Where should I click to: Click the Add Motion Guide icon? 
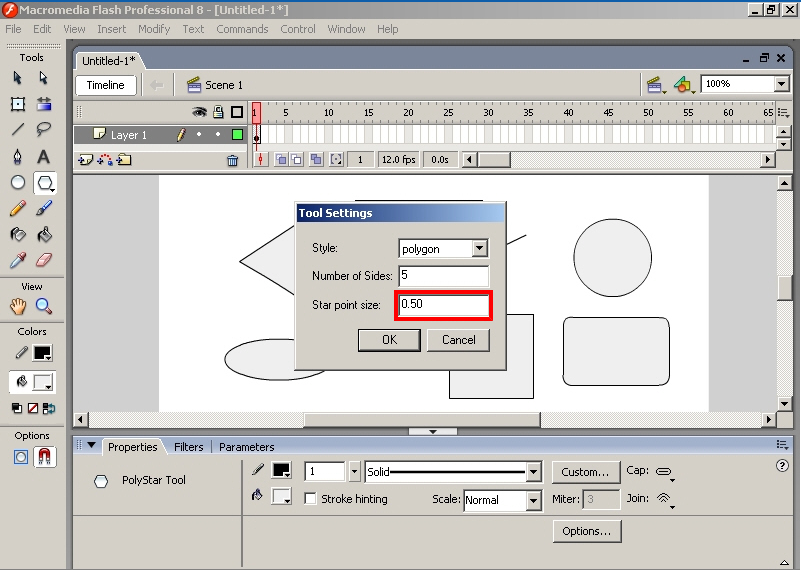105,160
